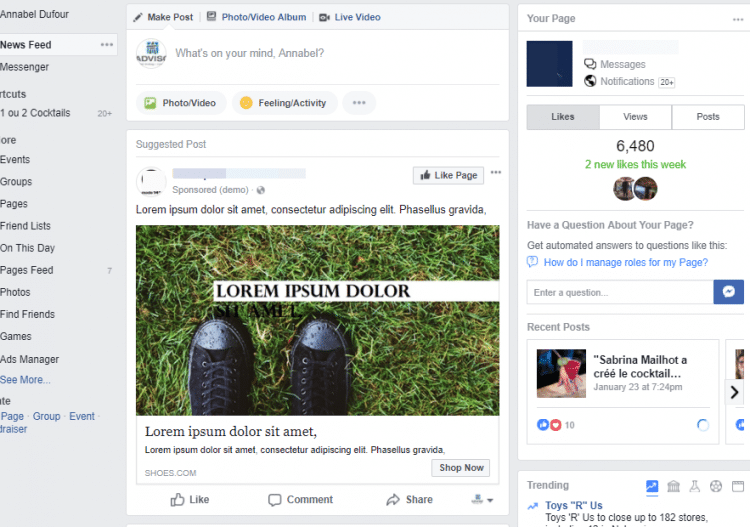Switch to the Views tab in Your Page
The width and height of the screenshot is (750, 527).
click(635, 117)
